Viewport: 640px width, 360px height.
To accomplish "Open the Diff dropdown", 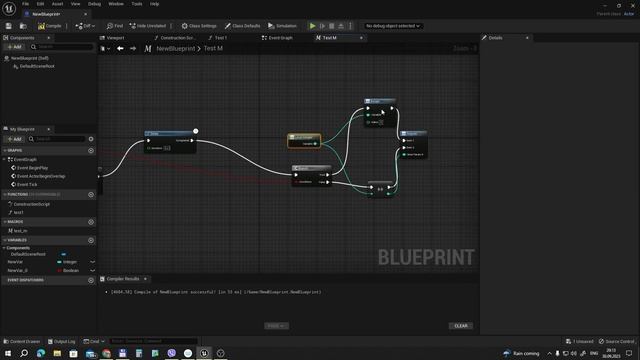I will 85,26.
